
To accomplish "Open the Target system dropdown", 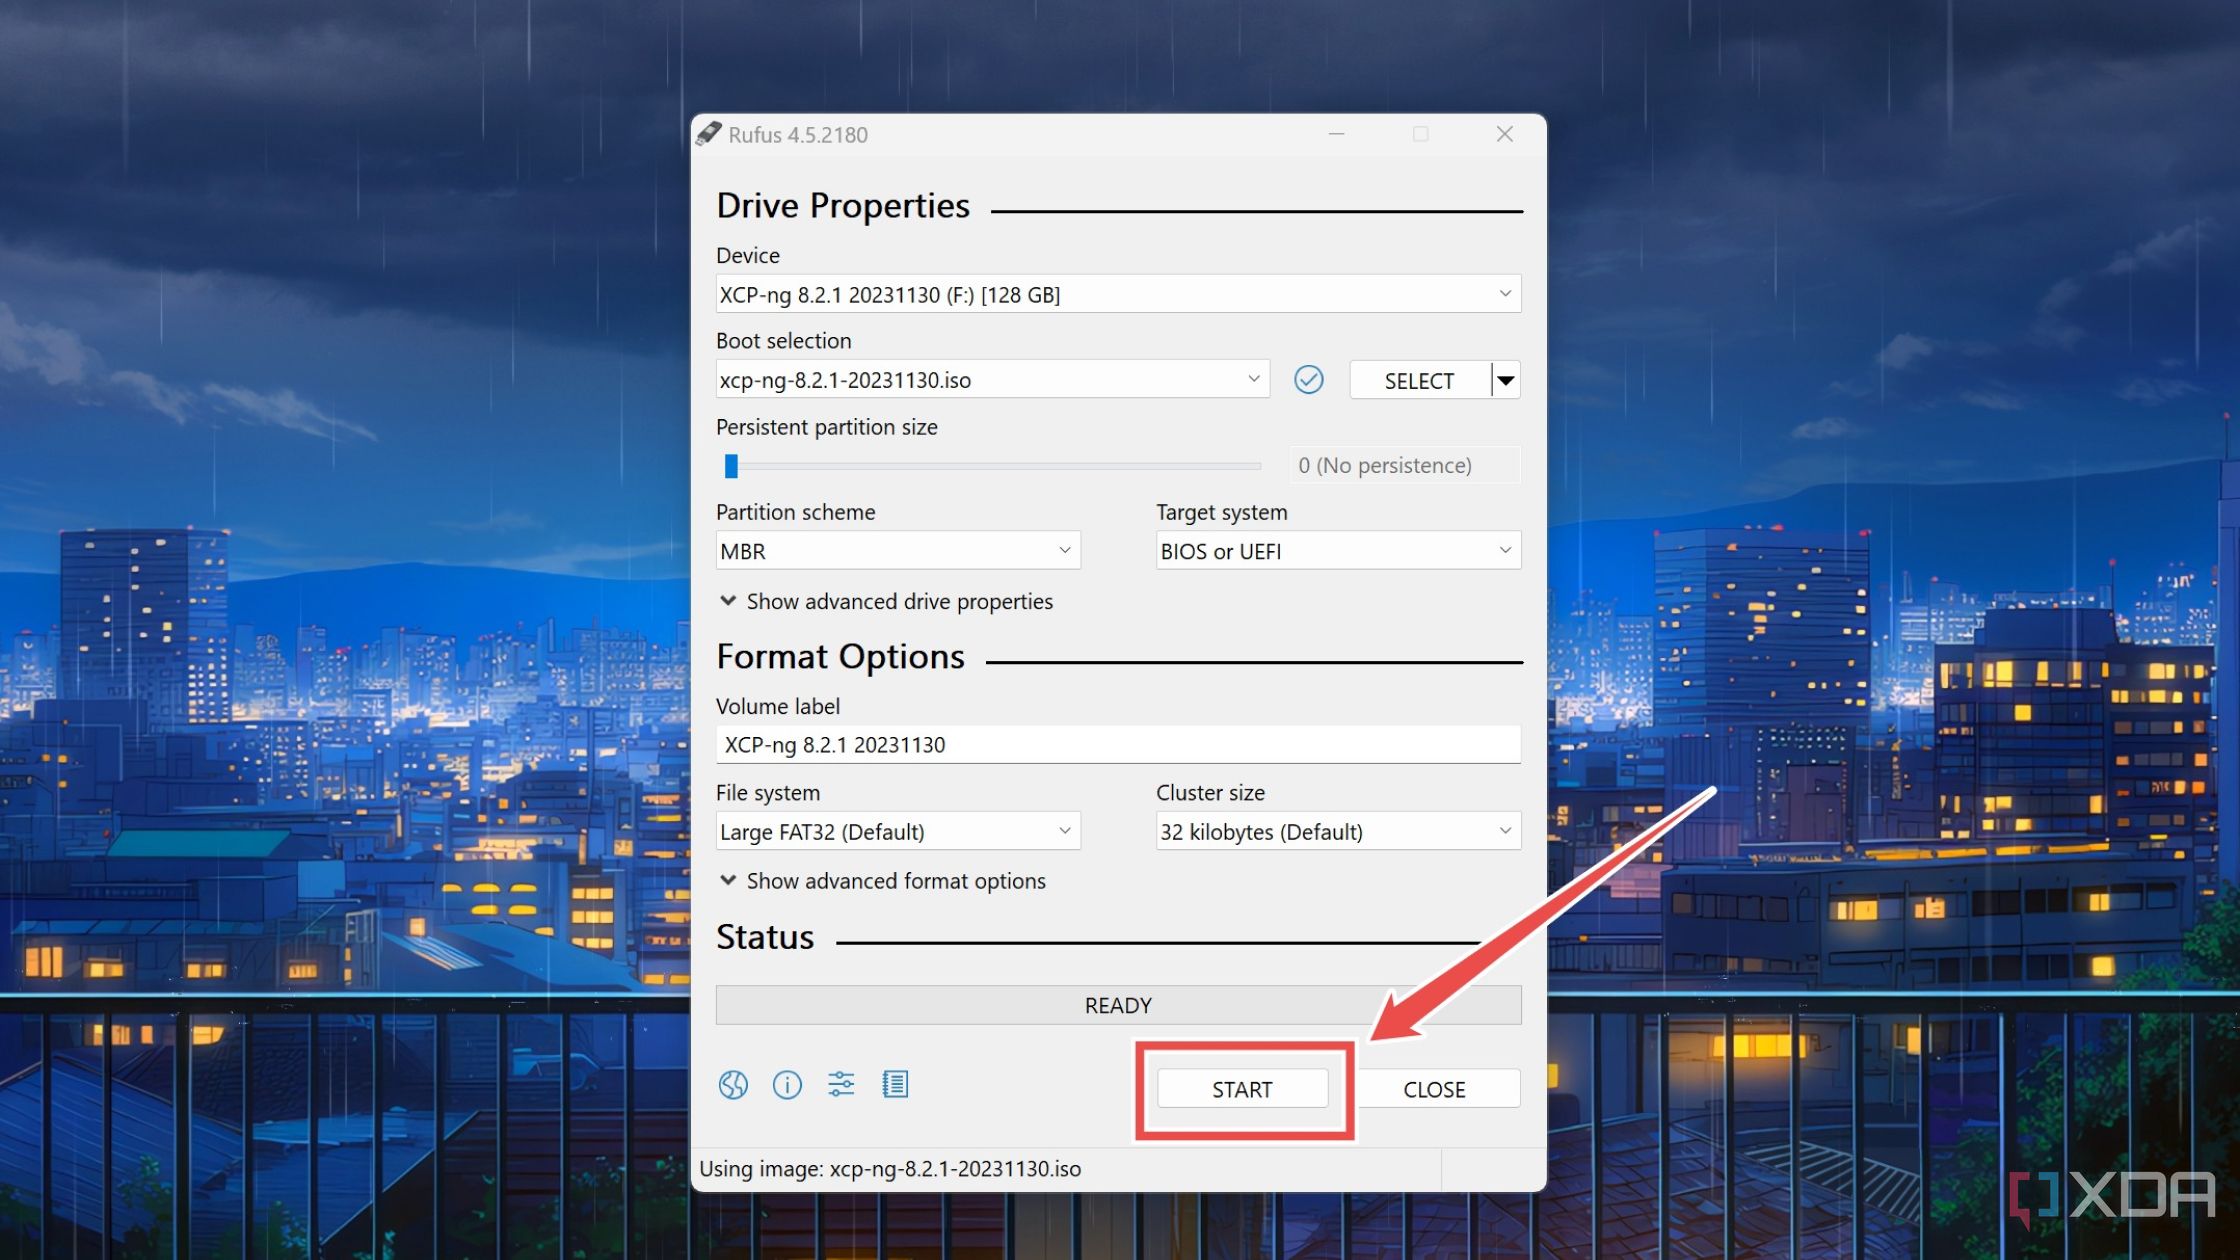I will [x=1338, y=551].
